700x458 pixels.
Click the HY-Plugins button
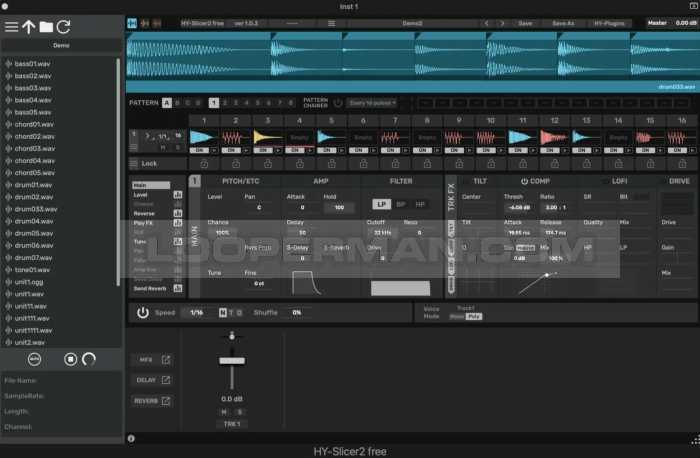pos(607,22)
